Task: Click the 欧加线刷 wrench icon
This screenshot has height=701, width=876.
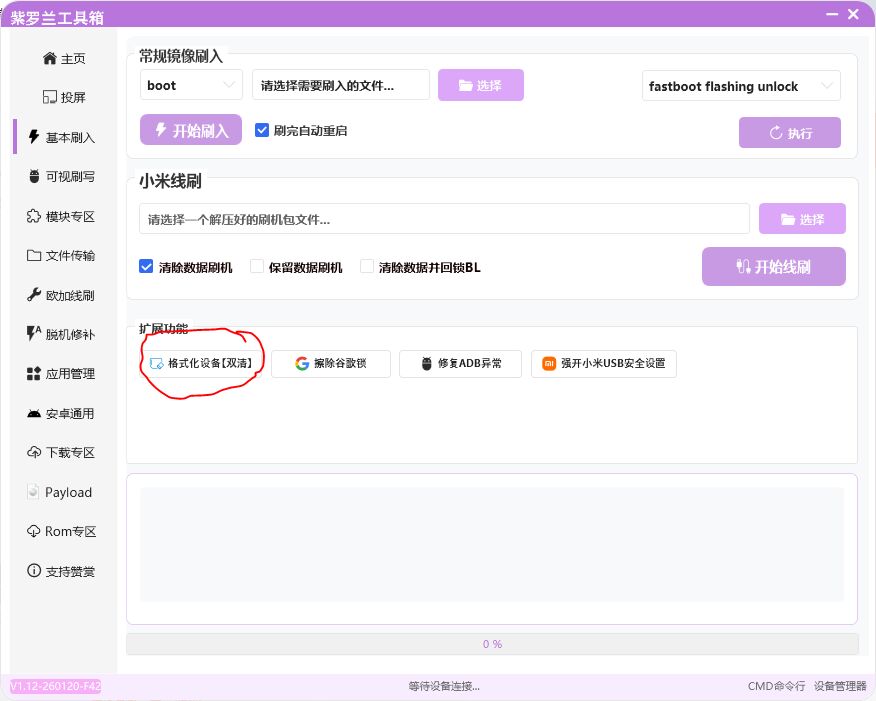Action: pyautogui.click(x=34, y=295)
